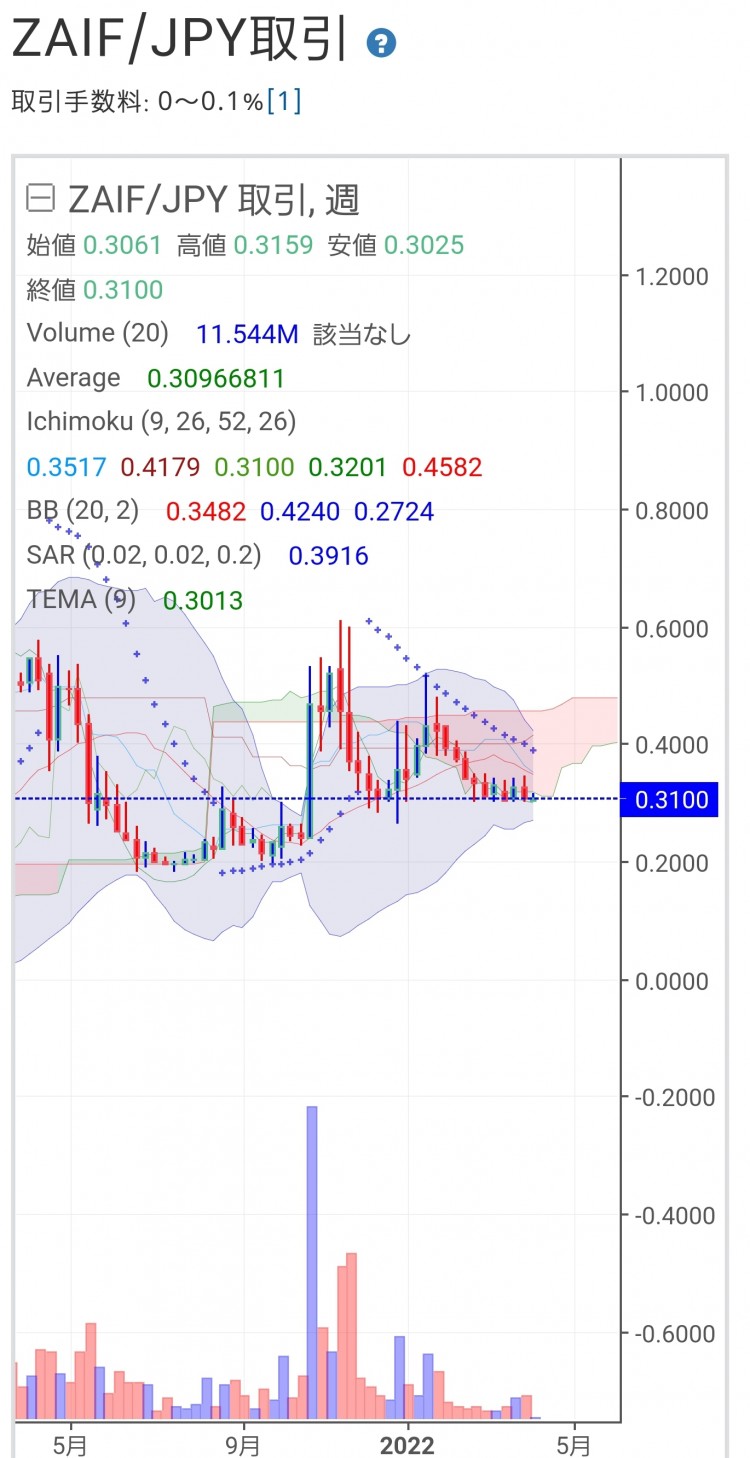
Task: Select Ichimoku (9, 26, 52, 26) indicator
Action: [161, 422]
